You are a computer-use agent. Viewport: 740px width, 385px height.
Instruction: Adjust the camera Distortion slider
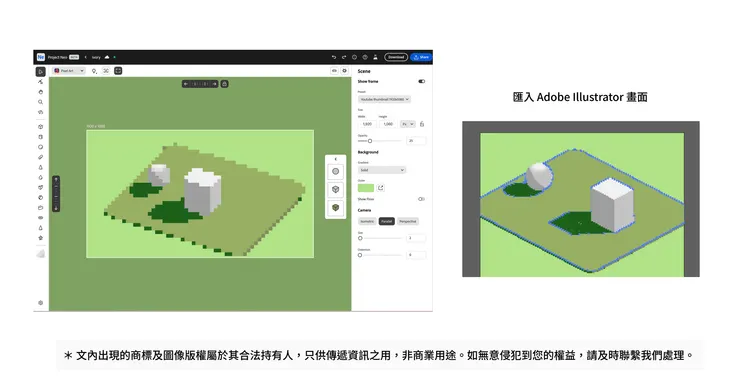tap(380, 255)
